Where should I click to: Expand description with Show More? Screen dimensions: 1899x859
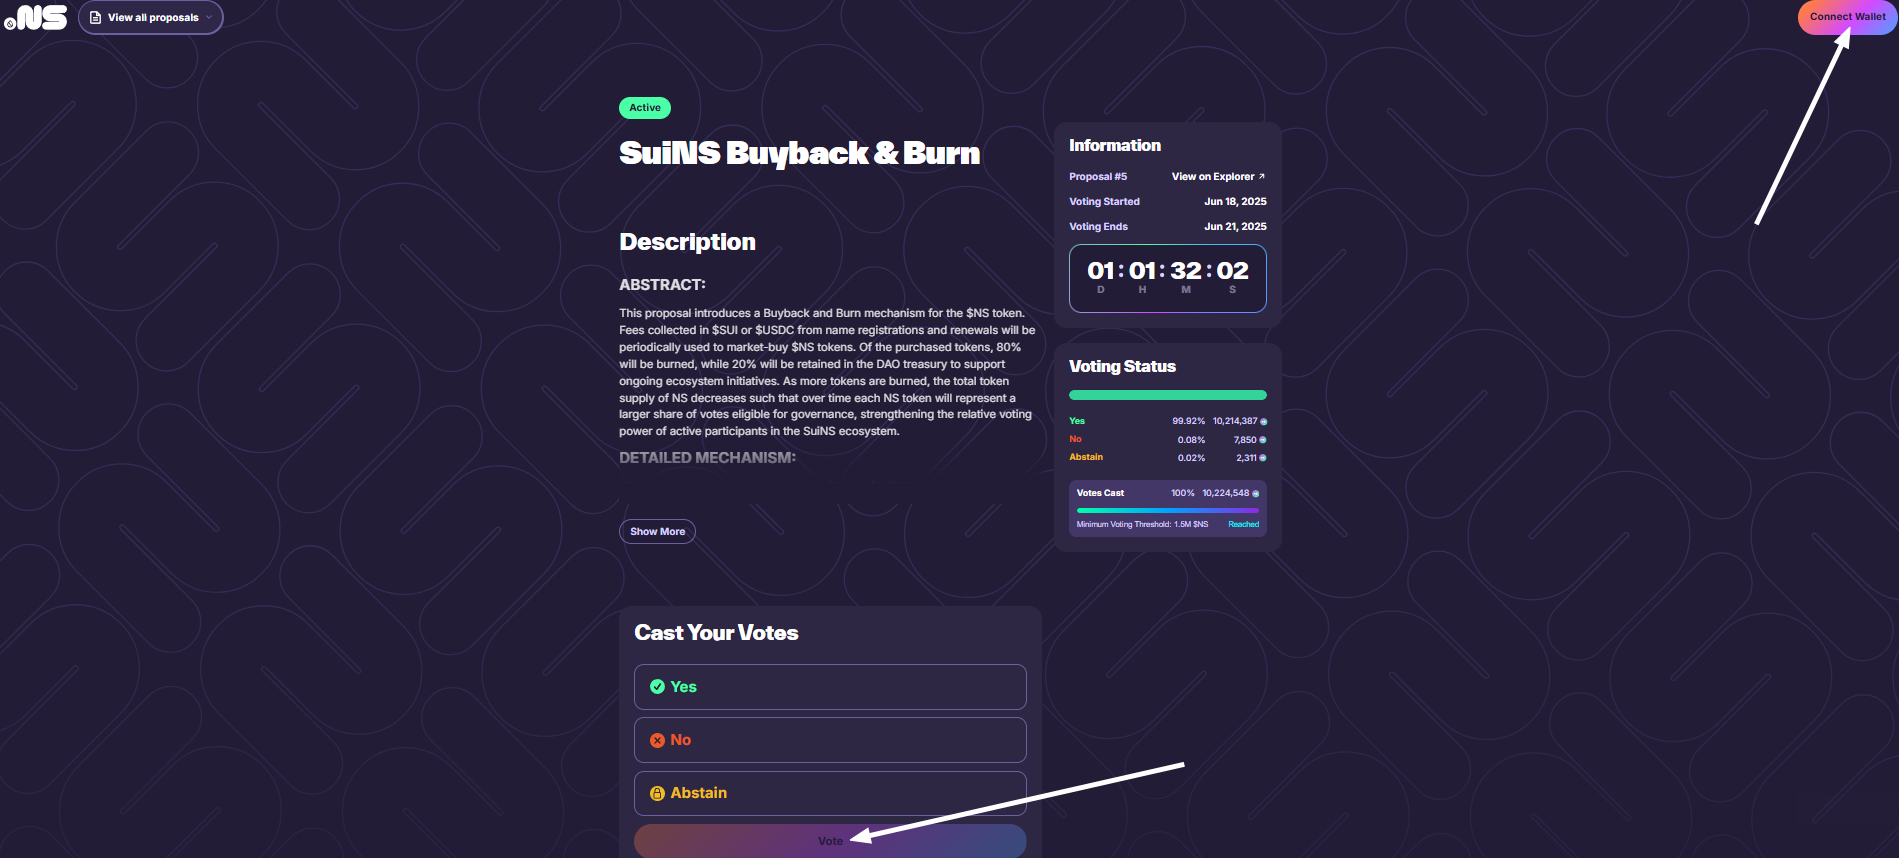click(657, 532)
